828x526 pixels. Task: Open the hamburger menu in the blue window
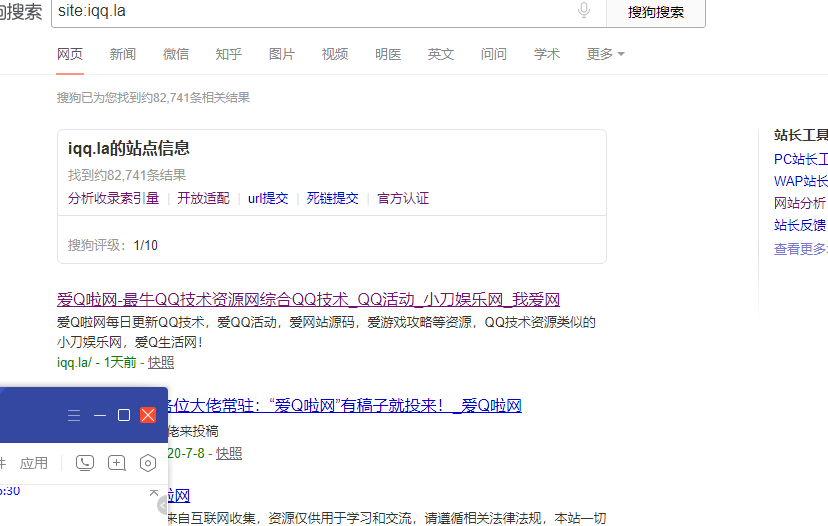[x=74, y=416]
